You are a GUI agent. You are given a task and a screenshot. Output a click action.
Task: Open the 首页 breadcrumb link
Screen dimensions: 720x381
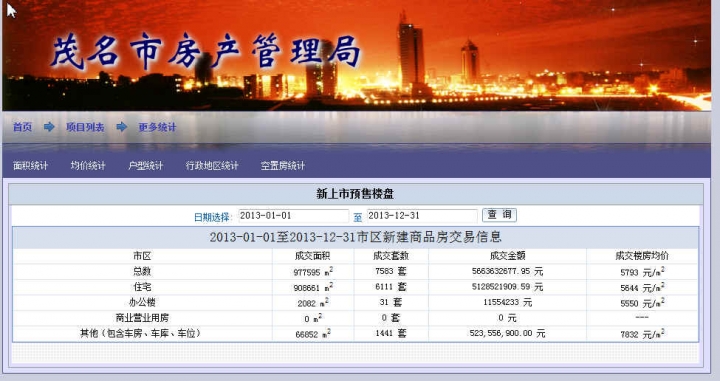coord(22,127)
